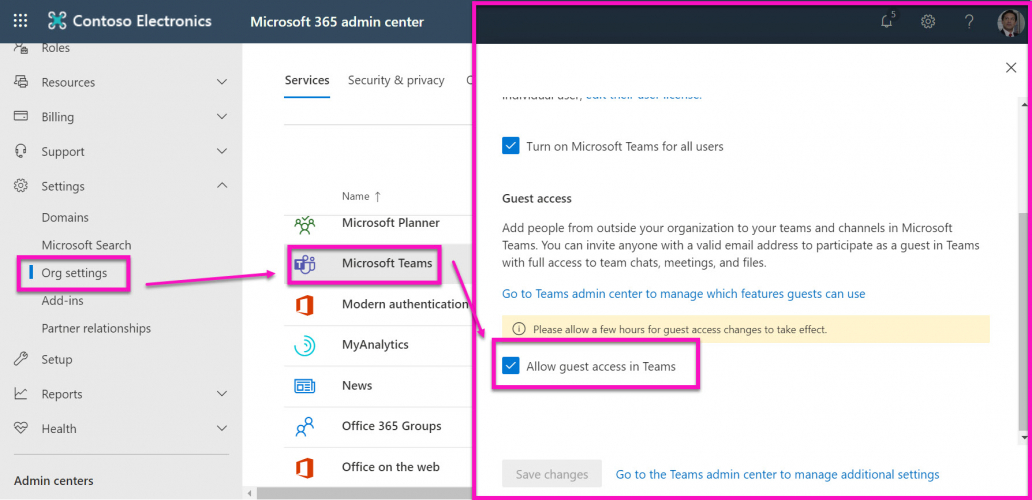Screen dimensions: 1032x500
Task: Close the Microsoft Teams settings panel
Action: pos(1011,68)
